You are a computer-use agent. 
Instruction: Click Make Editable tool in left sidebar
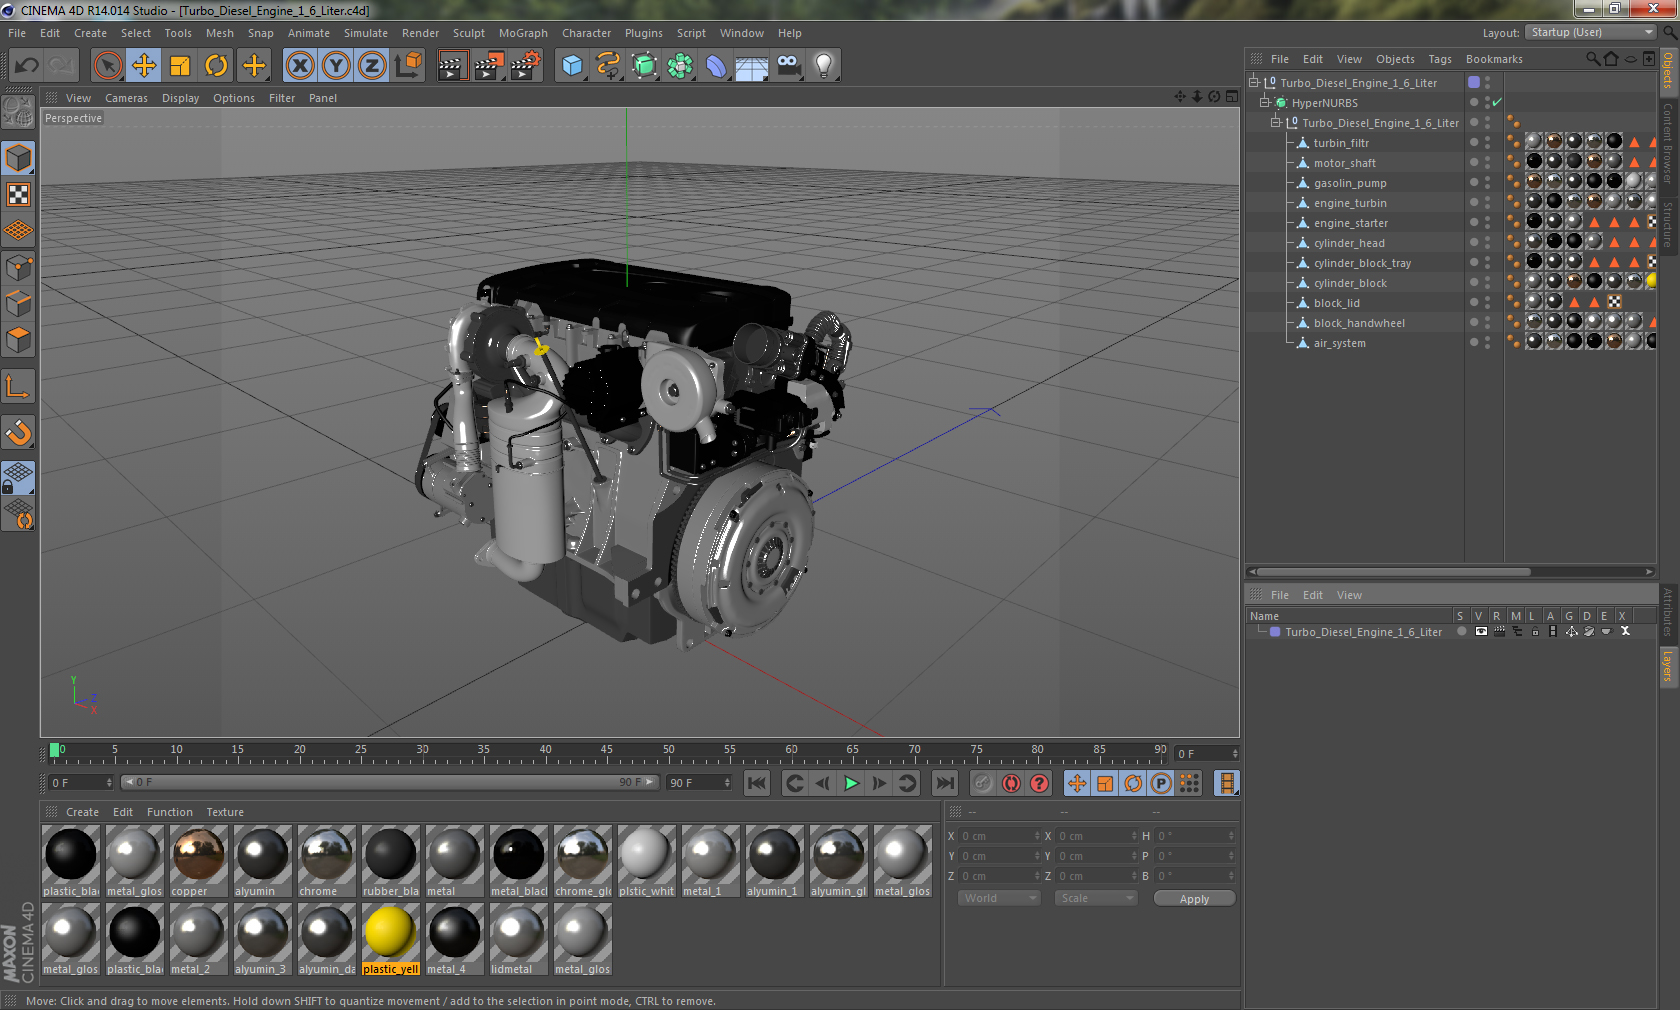[x=18, y=112]
